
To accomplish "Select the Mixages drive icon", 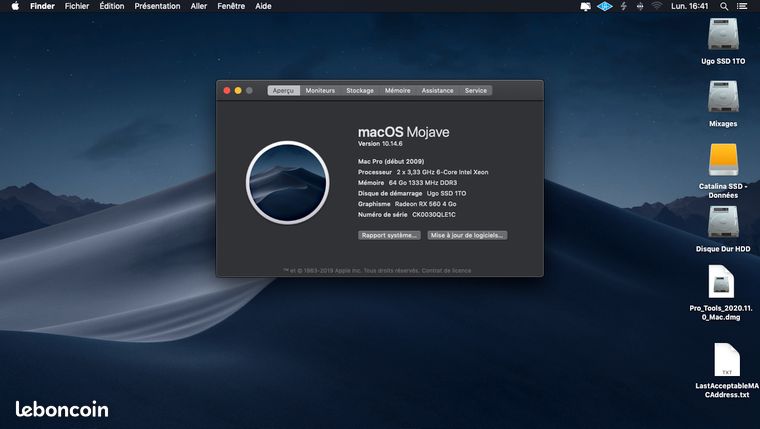I will (723, 97).
